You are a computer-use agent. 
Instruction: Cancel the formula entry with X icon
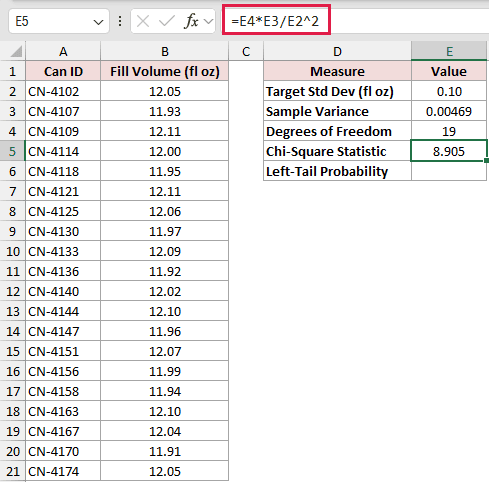143,22
